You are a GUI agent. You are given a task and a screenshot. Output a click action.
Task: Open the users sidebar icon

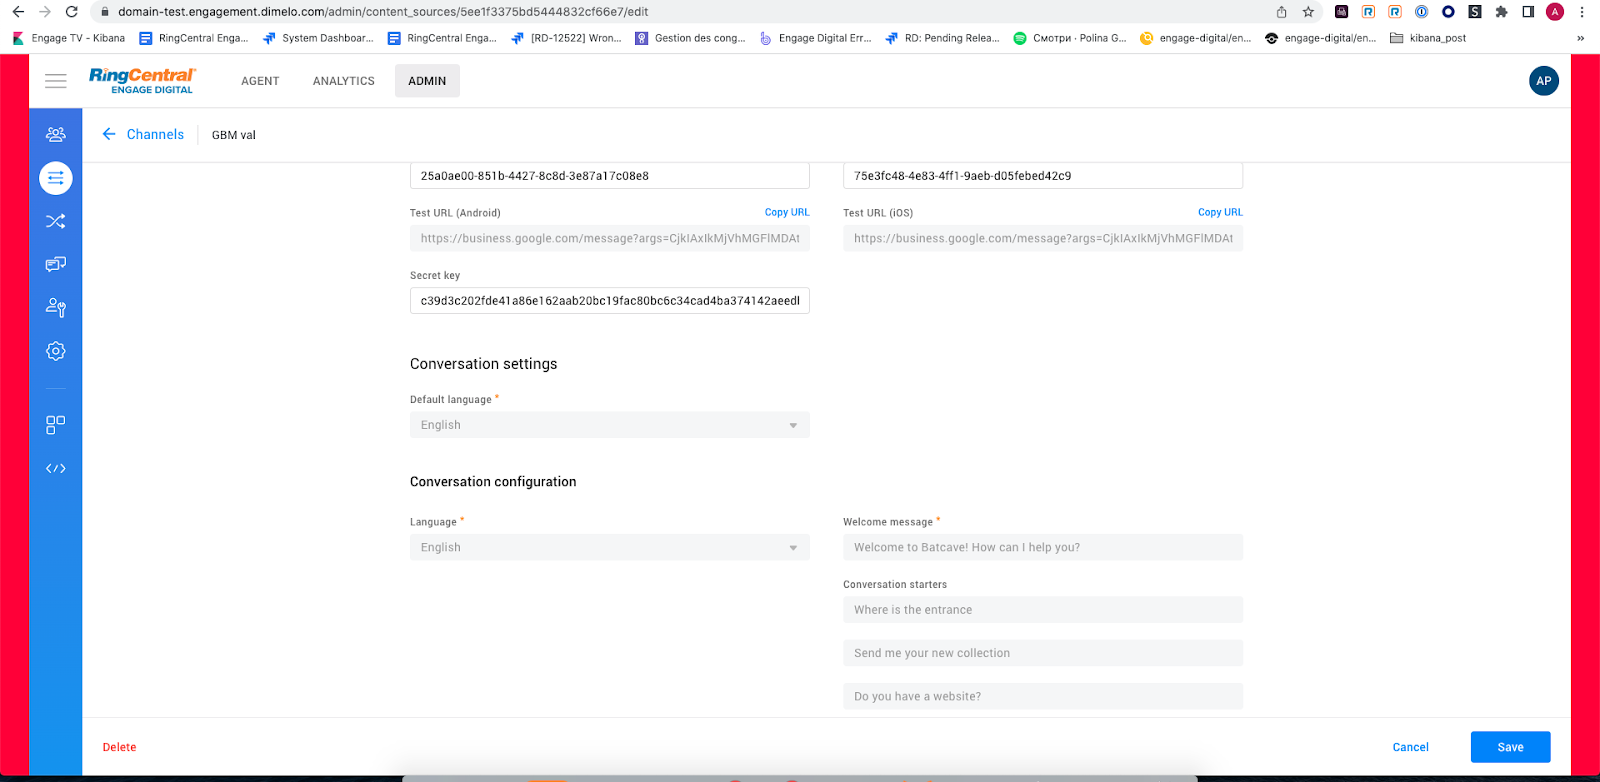56,134
